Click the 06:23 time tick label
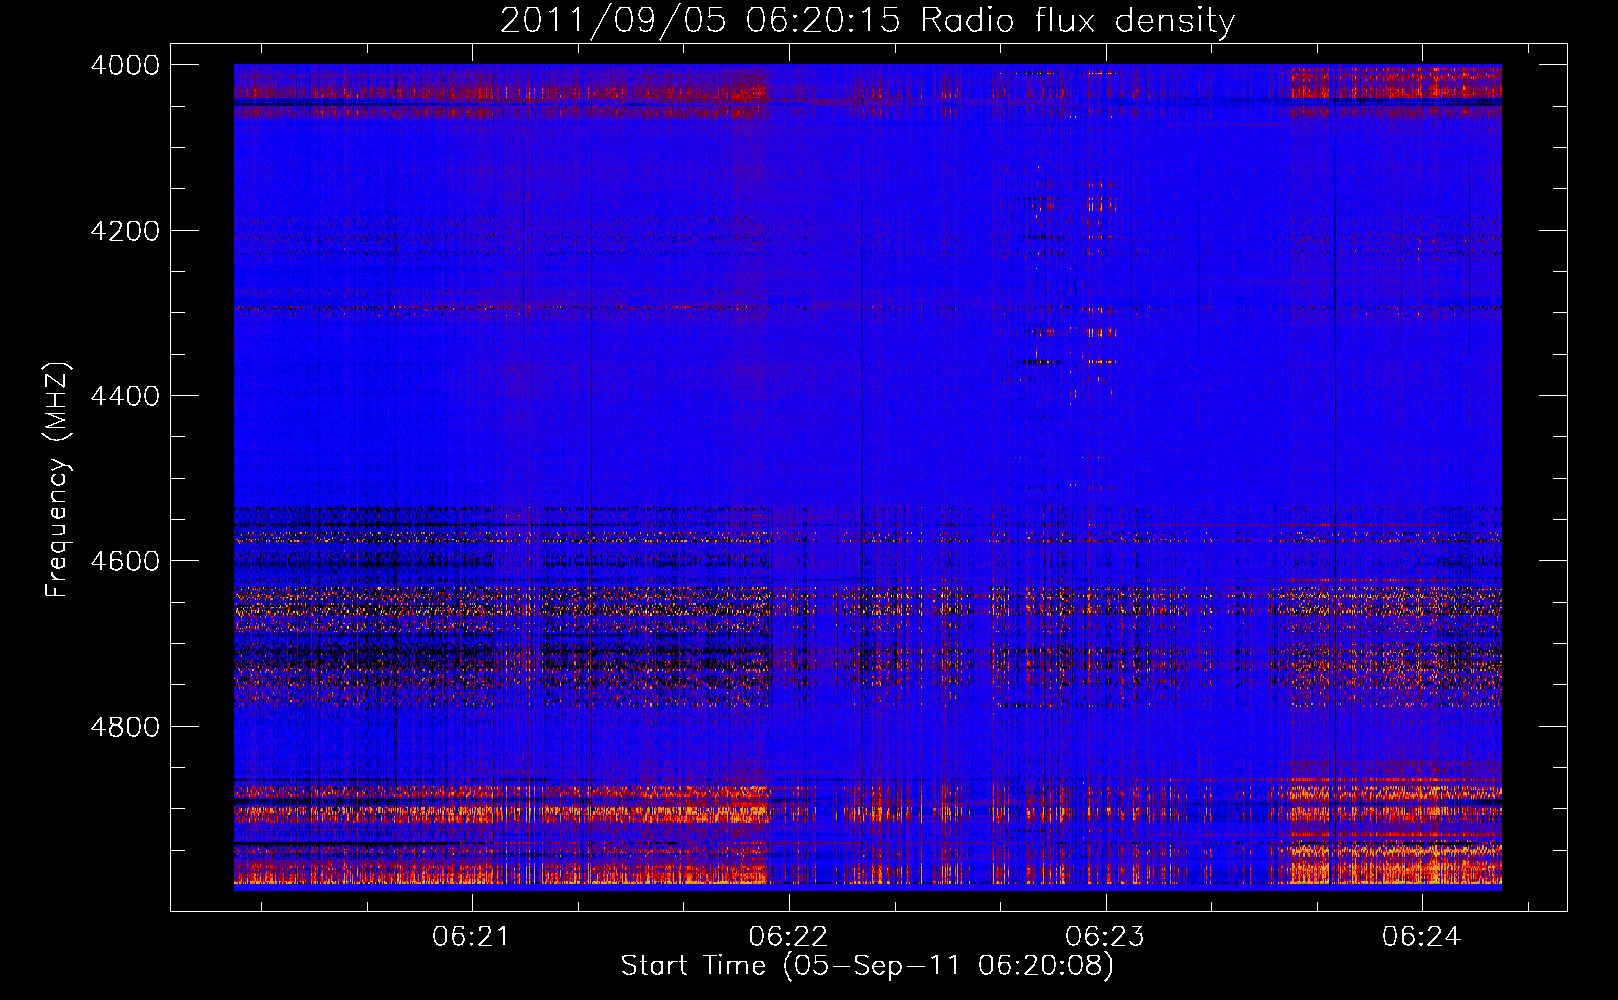1618x1000 pixels. click(1105, 937)
